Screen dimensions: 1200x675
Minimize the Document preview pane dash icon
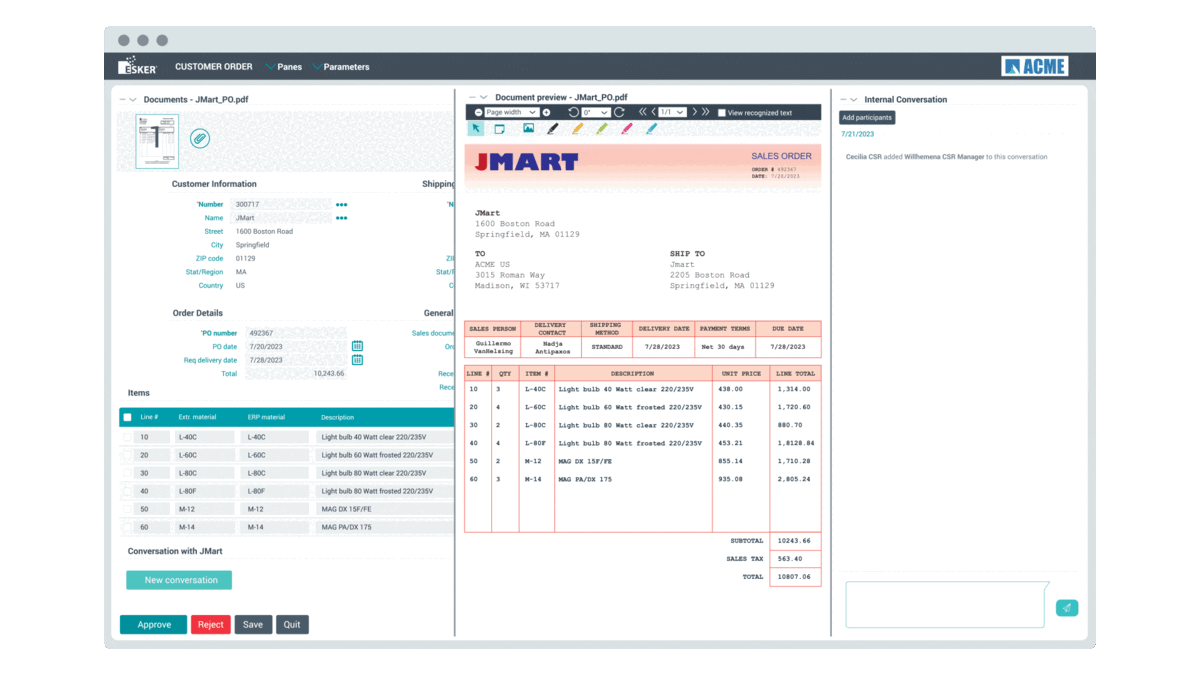pyautogui.click(x=472, y=98)
